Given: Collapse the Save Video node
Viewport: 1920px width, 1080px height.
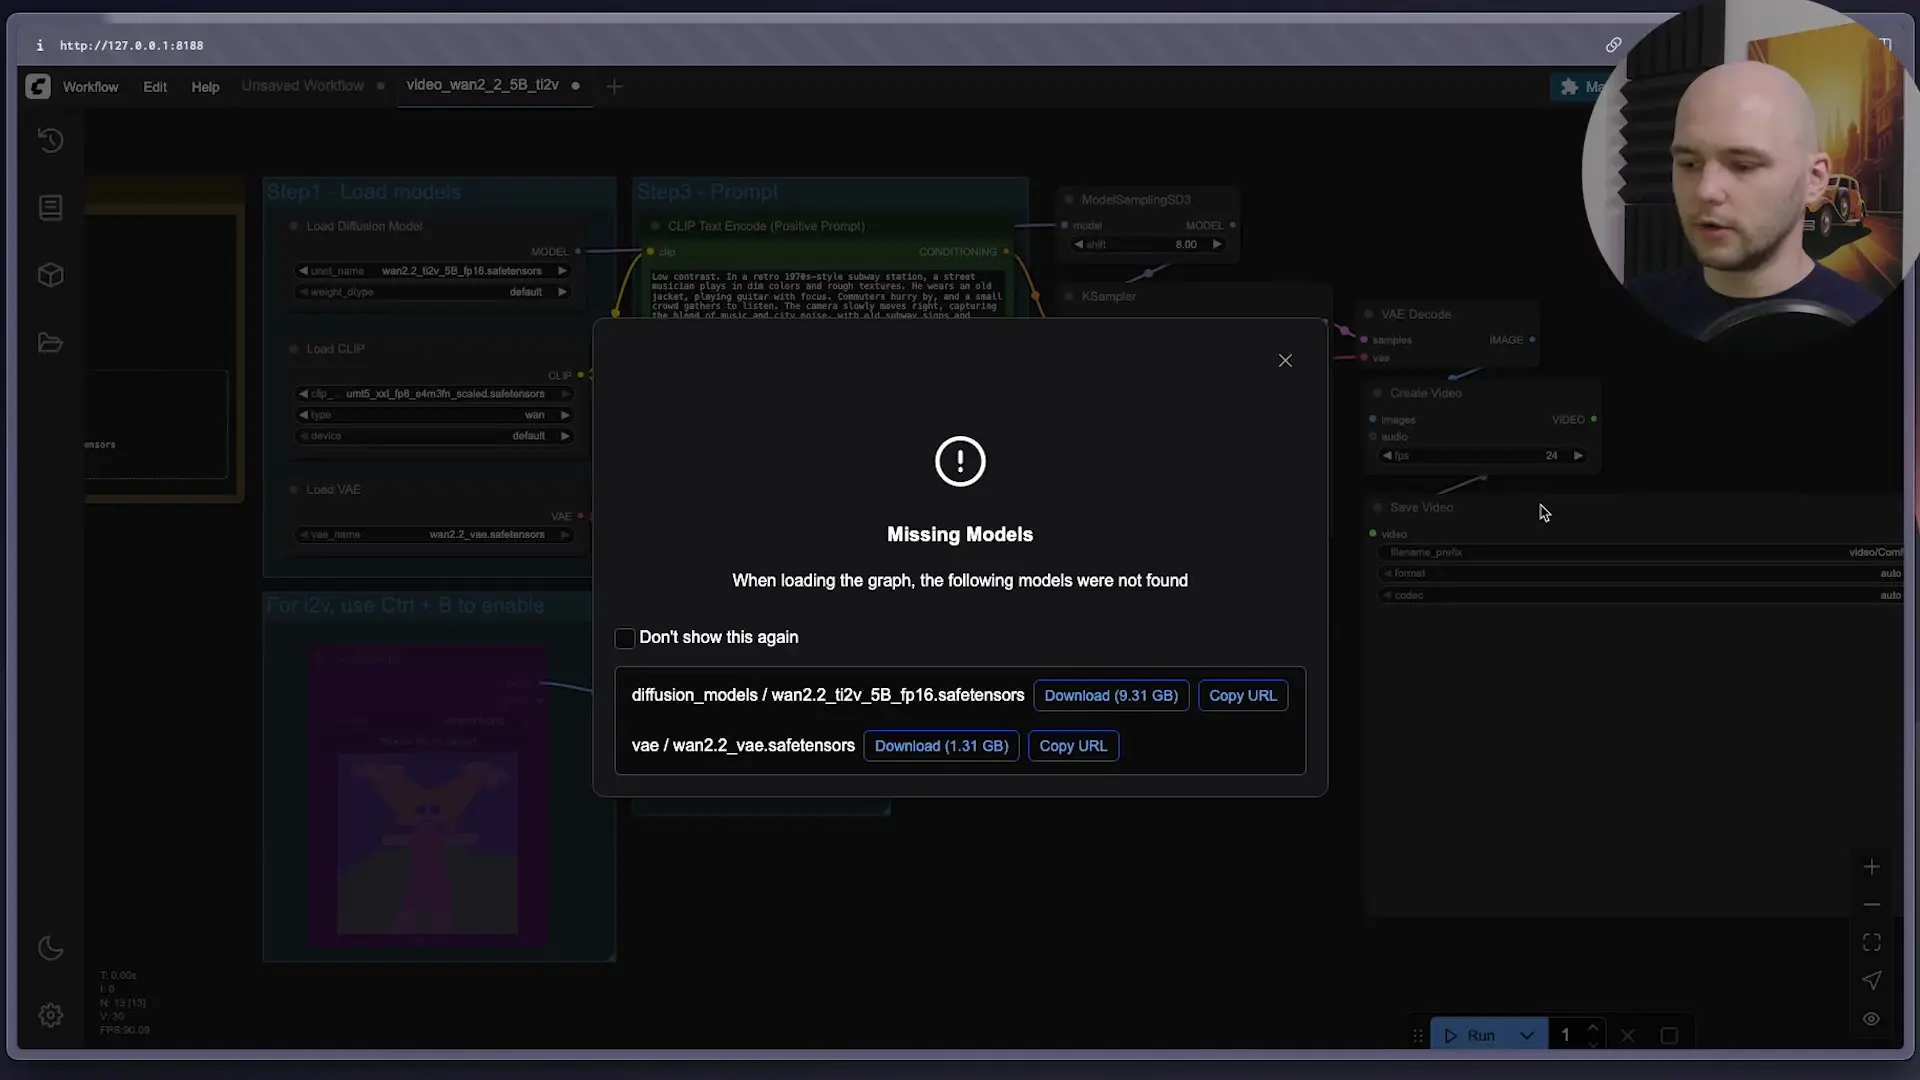Looking at the screenshot, I should (x=1377, y=508).
